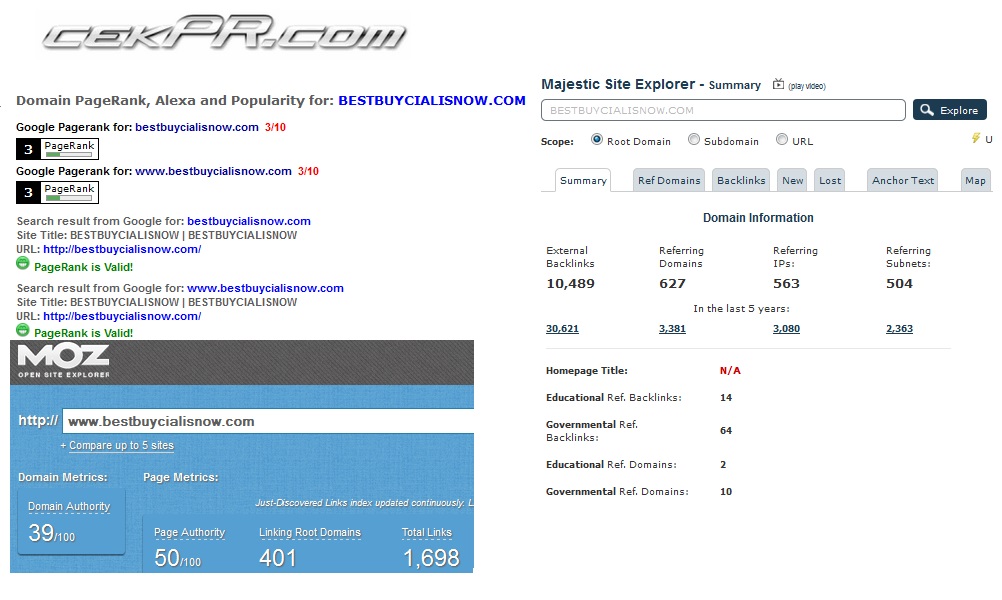This screenshot has height=600, width=1002.
Task: Click the Total Links label
Action: coord(426,532)
